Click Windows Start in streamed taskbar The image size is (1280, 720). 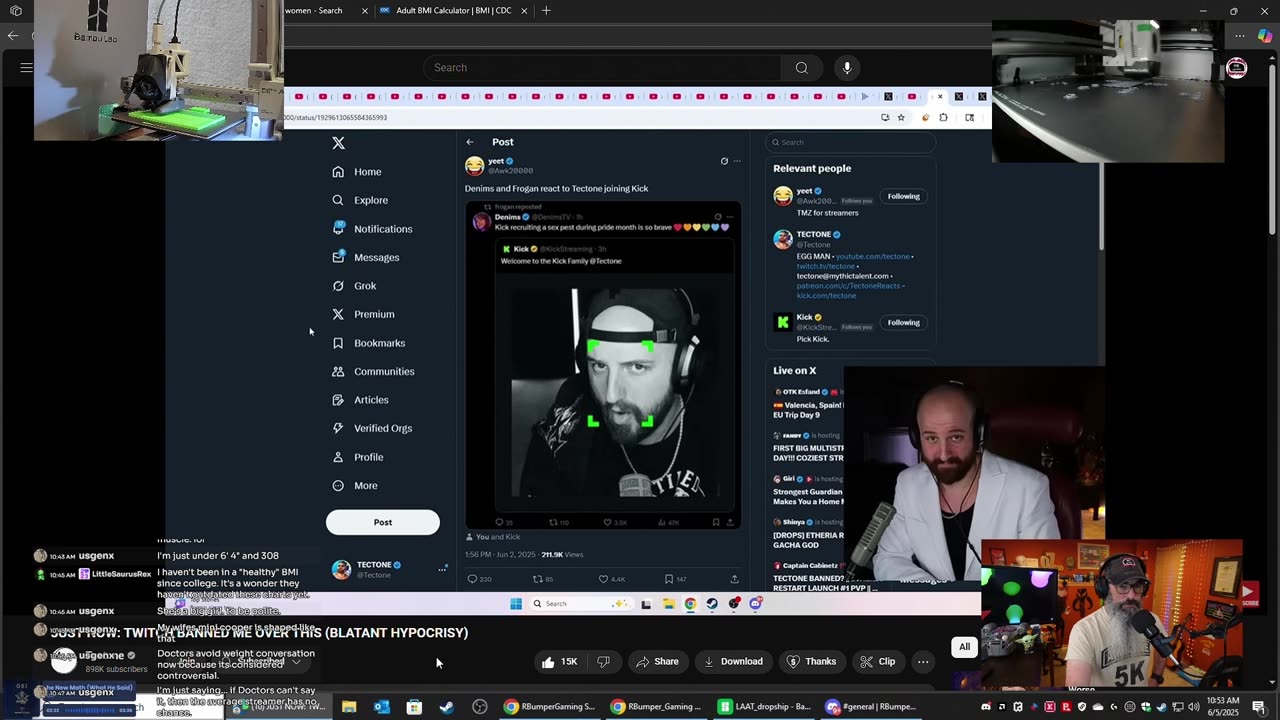click(516, 603)
